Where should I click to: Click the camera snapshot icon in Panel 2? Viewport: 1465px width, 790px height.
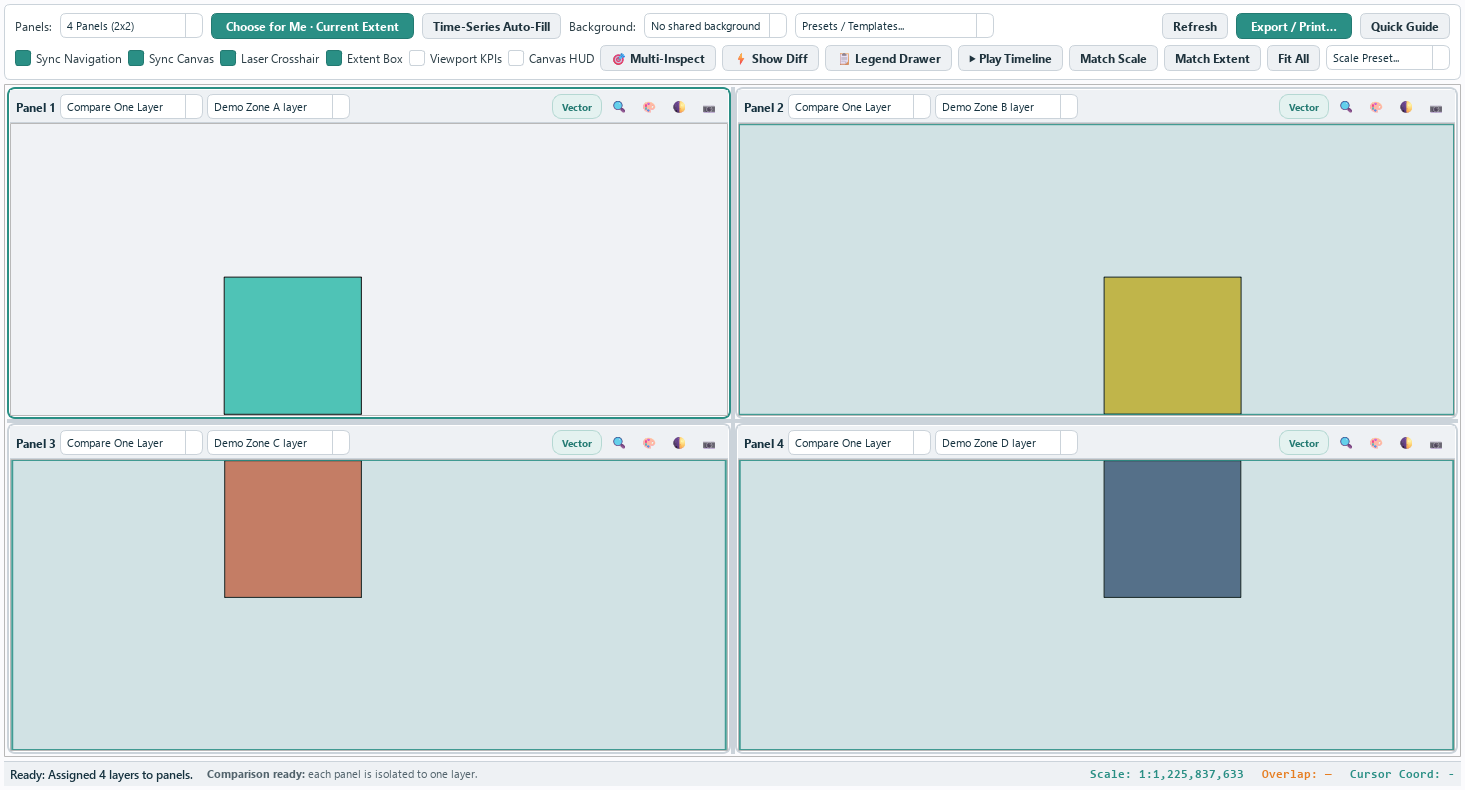(x=1436, y=107)
